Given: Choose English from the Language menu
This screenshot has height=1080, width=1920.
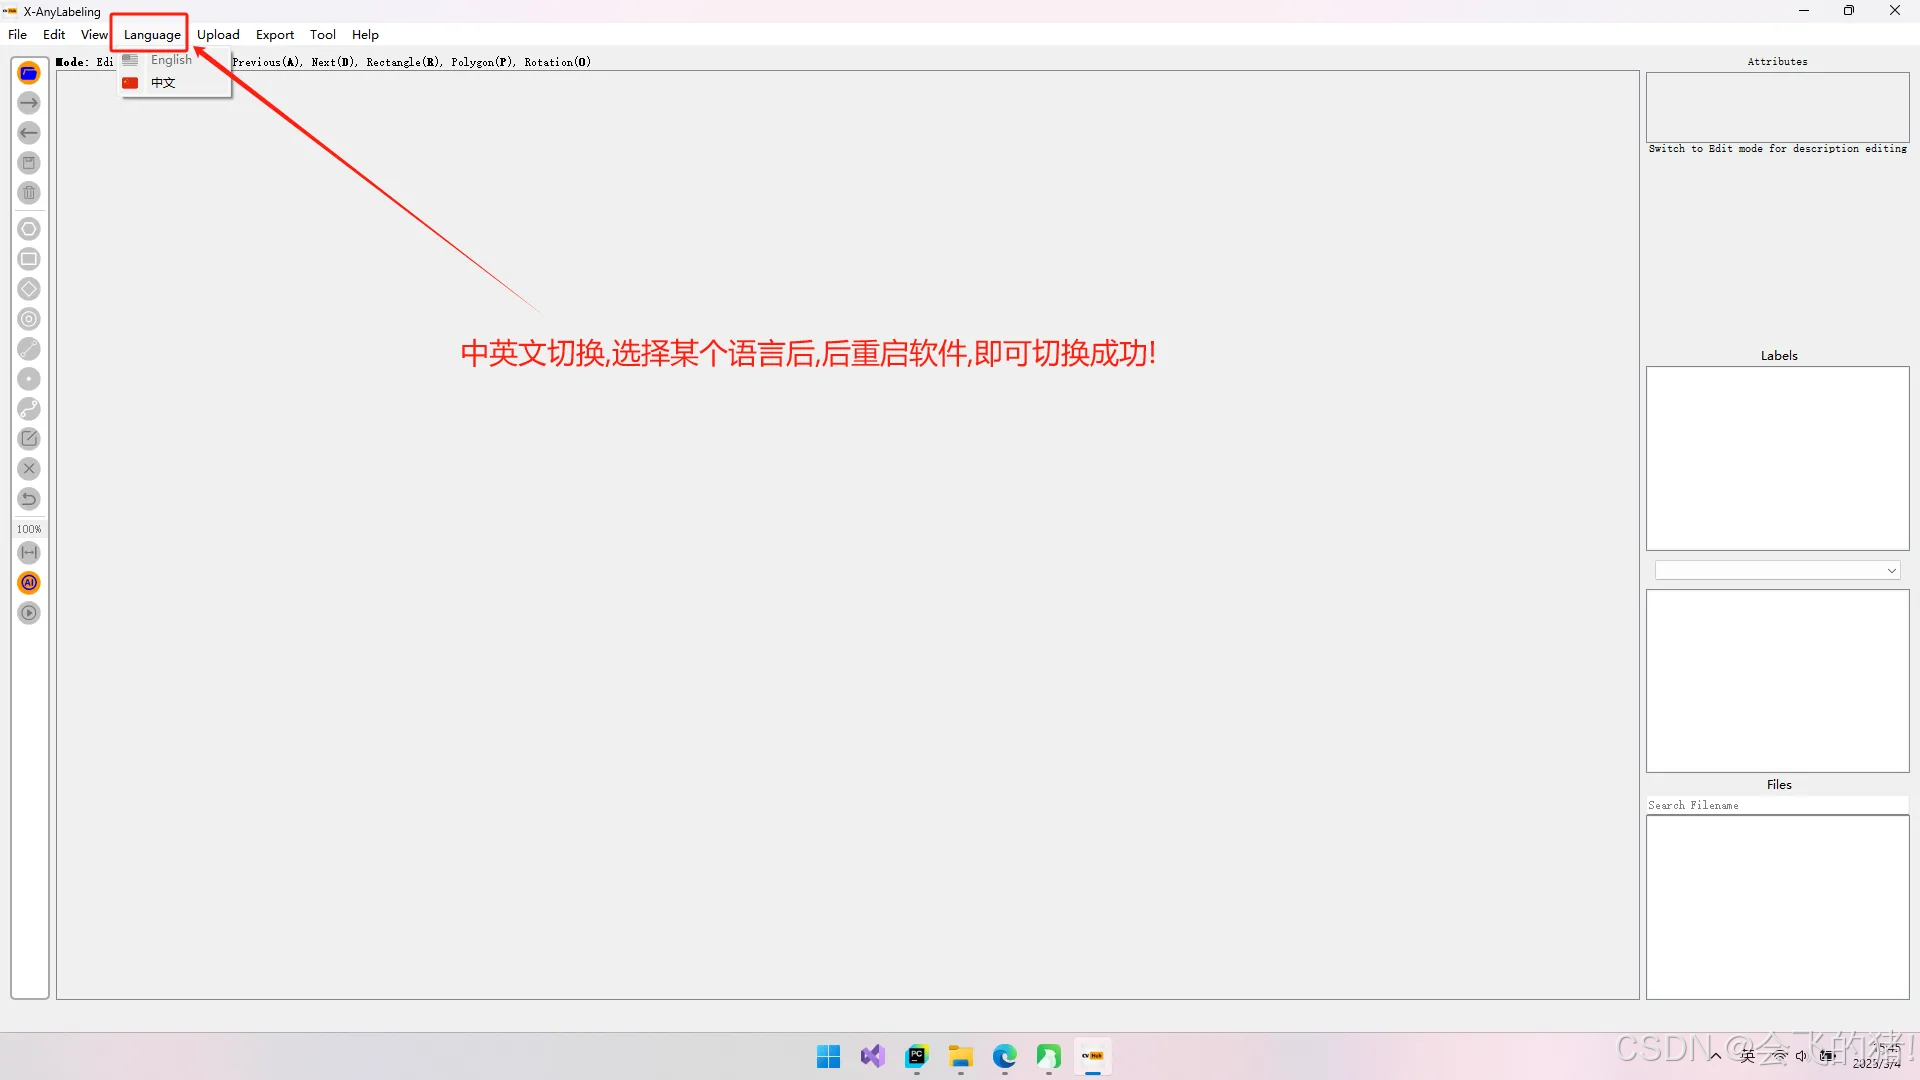Looking at the screenshot, I should [x=170, y=60].
